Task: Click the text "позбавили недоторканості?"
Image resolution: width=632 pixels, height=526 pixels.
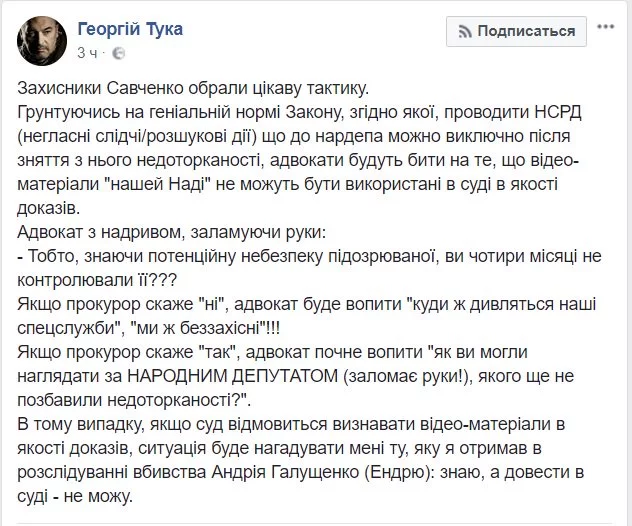Action: coord(129,400)
